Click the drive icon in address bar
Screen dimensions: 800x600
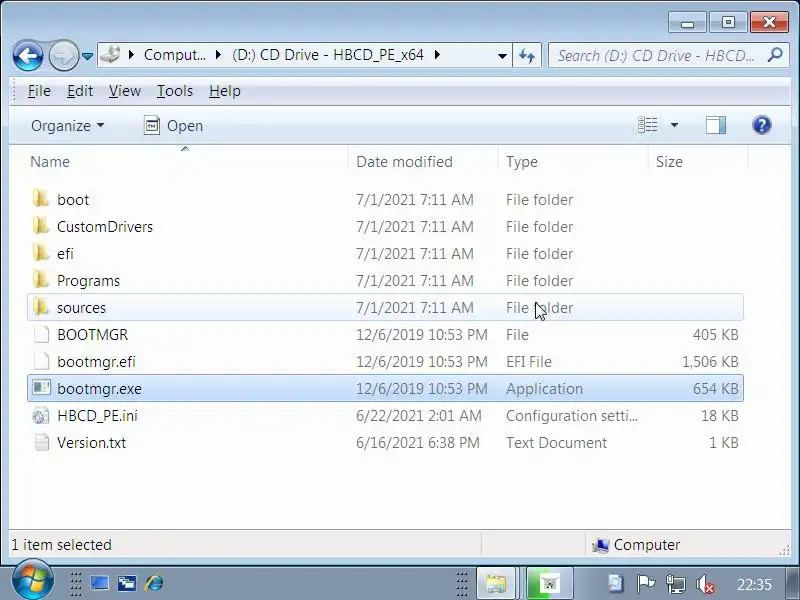coord(110,55)
